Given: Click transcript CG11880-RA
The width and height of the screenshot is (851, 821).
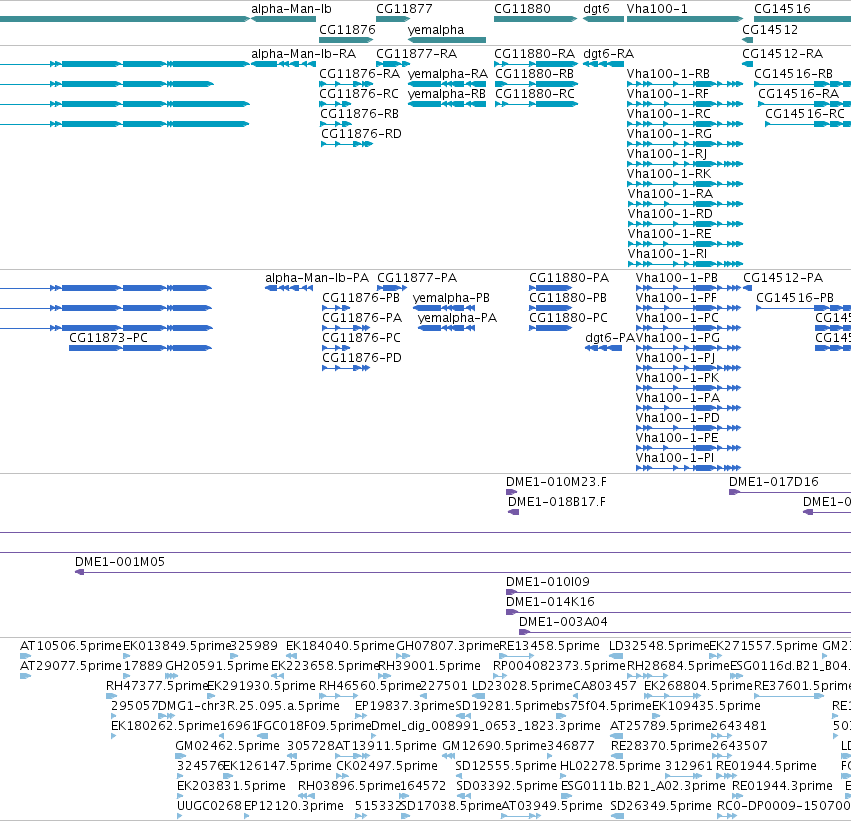Looking at the screenshot, I should 534,54.
